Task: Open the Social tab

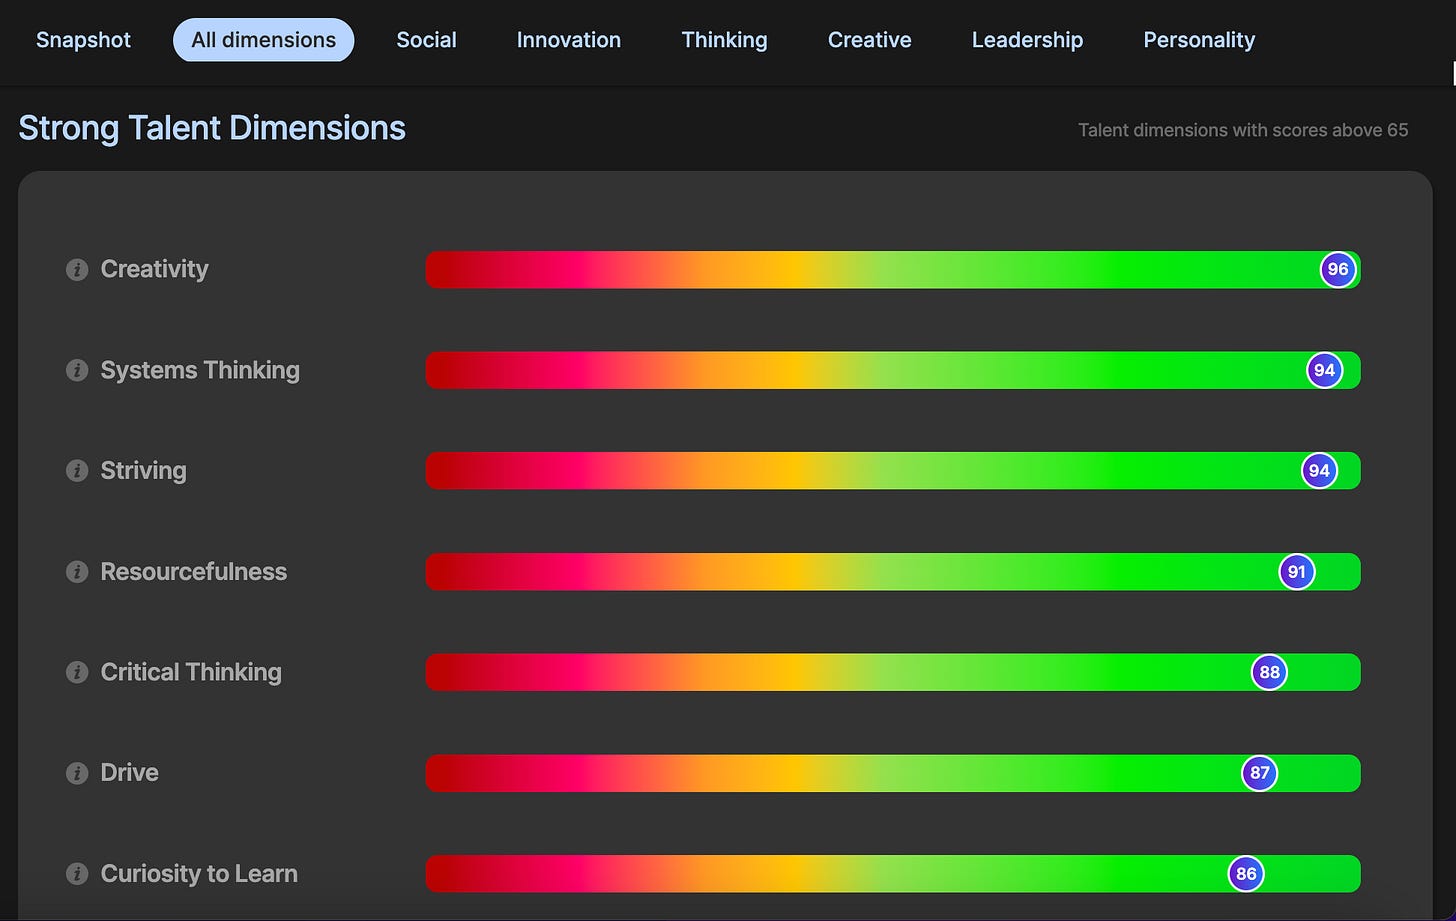Action: 426,40
